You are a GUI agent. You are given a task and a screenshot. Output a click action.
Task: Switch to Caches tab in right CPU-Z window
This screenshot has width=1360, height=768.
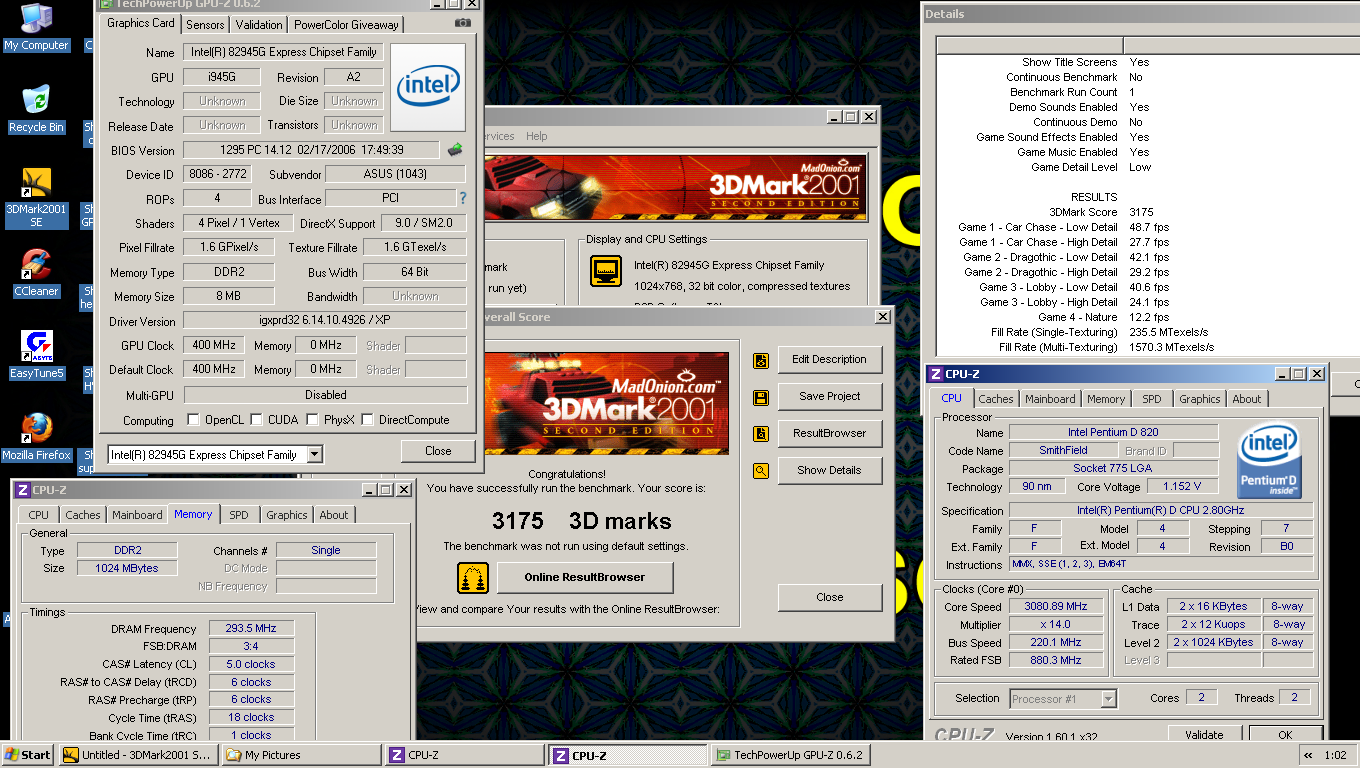(995, 398)
